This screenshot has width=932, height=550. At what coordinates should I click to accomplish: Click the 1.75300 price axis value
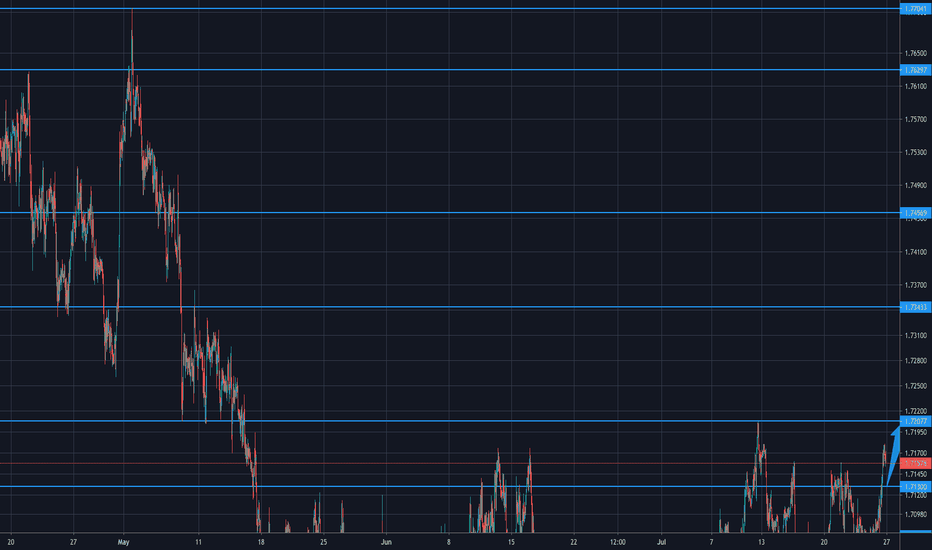point(915,152)
